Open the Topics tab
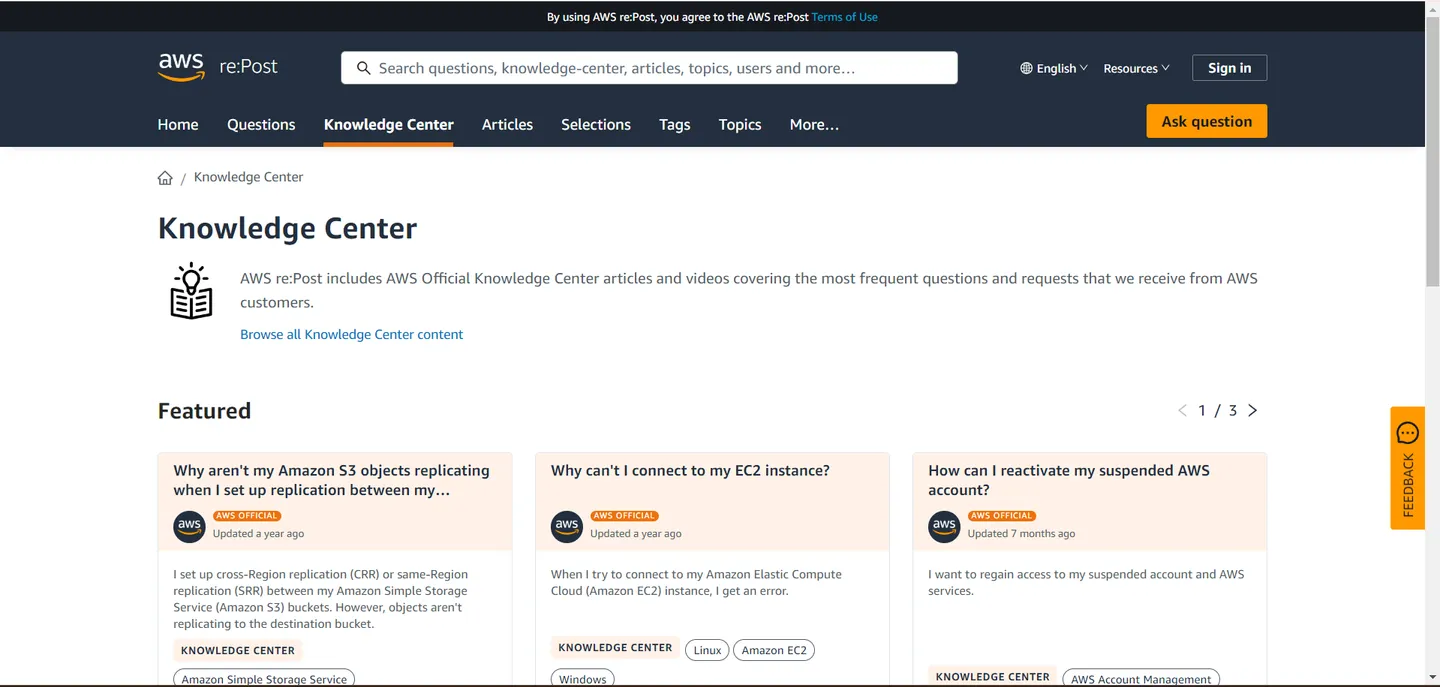 740,124
